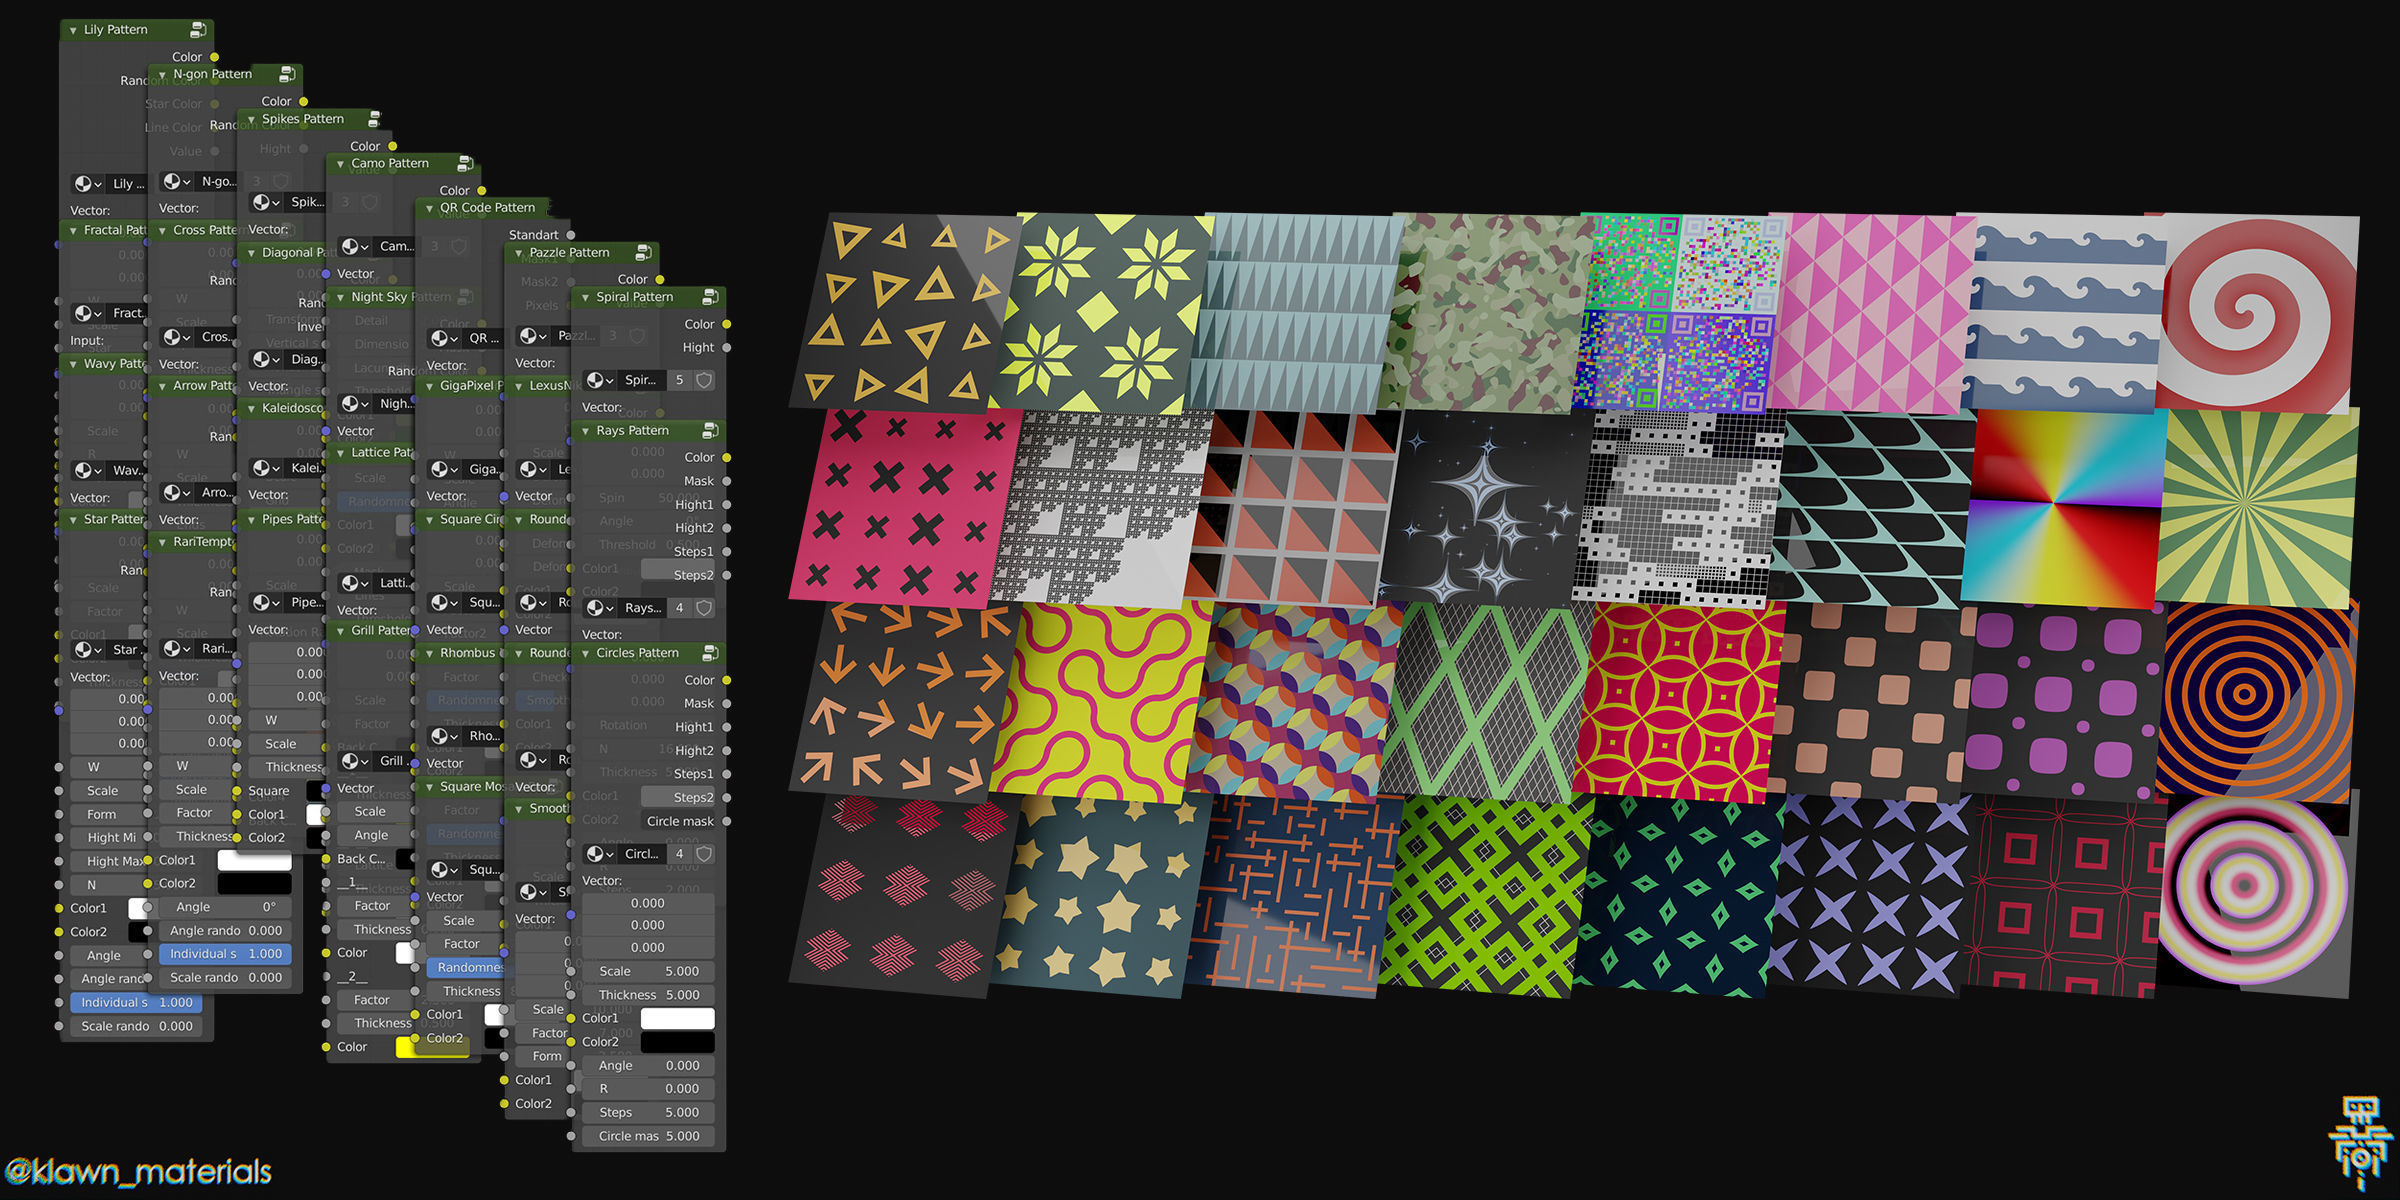Click node tree icon beside 'Grill' field
Viewport: 2400px width, 1200px height.
point(354,761)
